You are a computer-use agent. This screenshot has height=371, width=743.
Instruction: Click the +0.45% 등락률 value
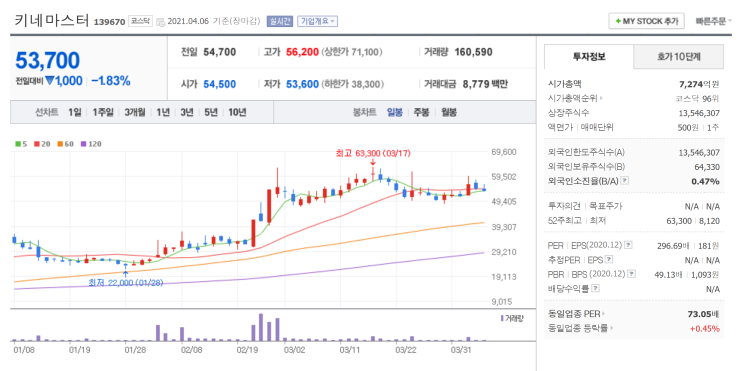click(705, 328)
